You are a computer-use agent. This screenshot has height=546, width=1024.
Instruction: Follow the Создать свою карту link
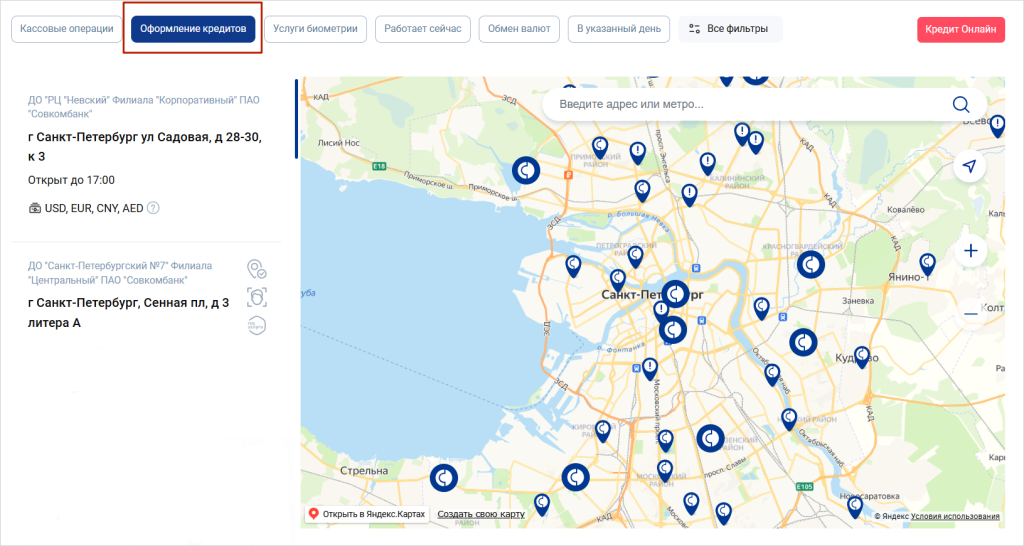point(481,514)
